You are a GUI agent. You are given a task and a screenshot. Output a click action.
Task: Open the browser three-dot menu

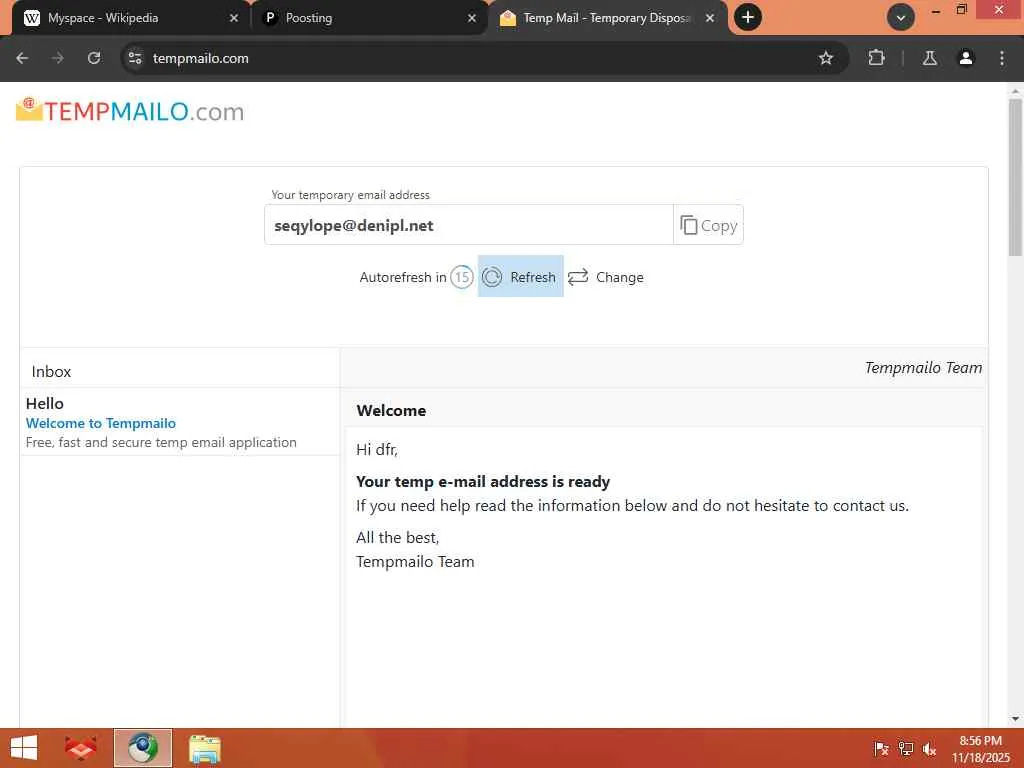1002,58
